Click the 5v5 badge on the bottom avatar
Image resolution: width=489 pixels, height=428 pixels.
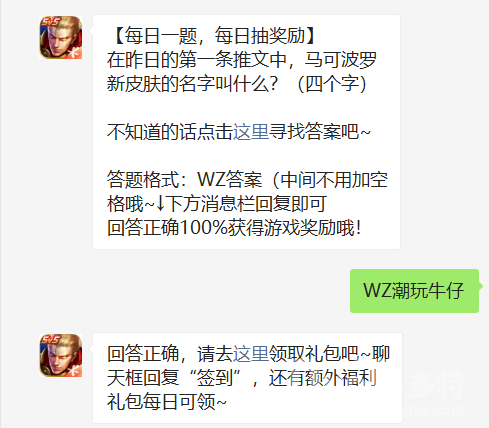(50, 340)
